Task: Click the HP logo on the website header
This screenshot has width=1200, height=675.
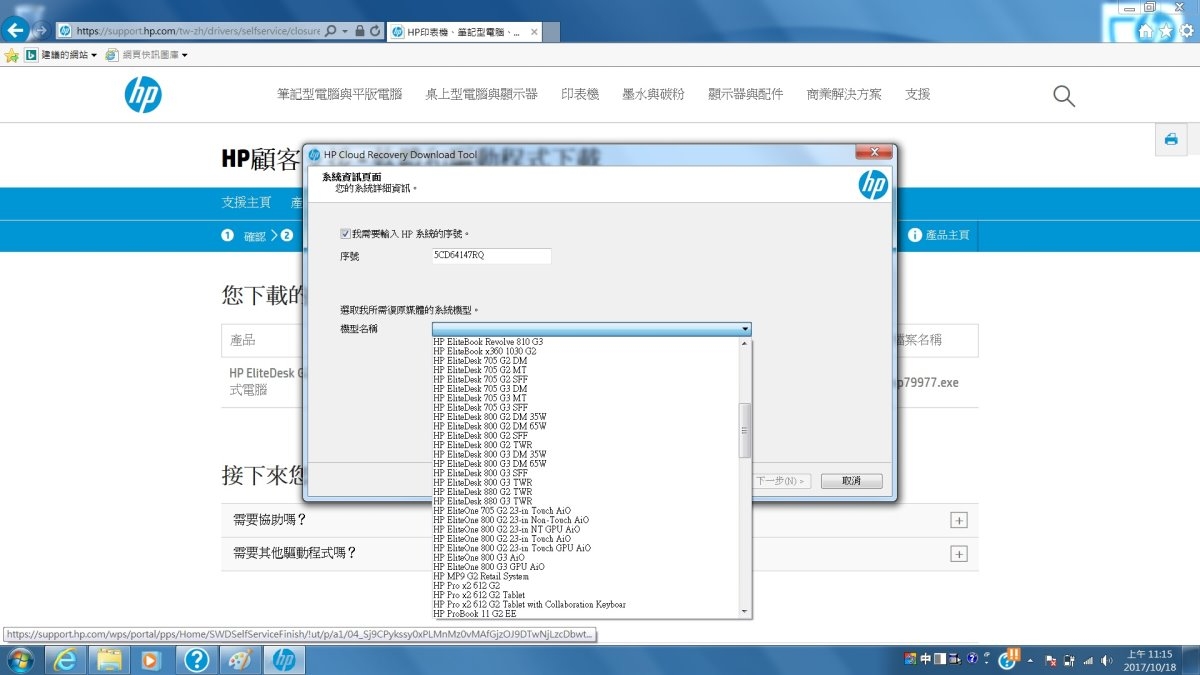Action: [x=143, y=94]
